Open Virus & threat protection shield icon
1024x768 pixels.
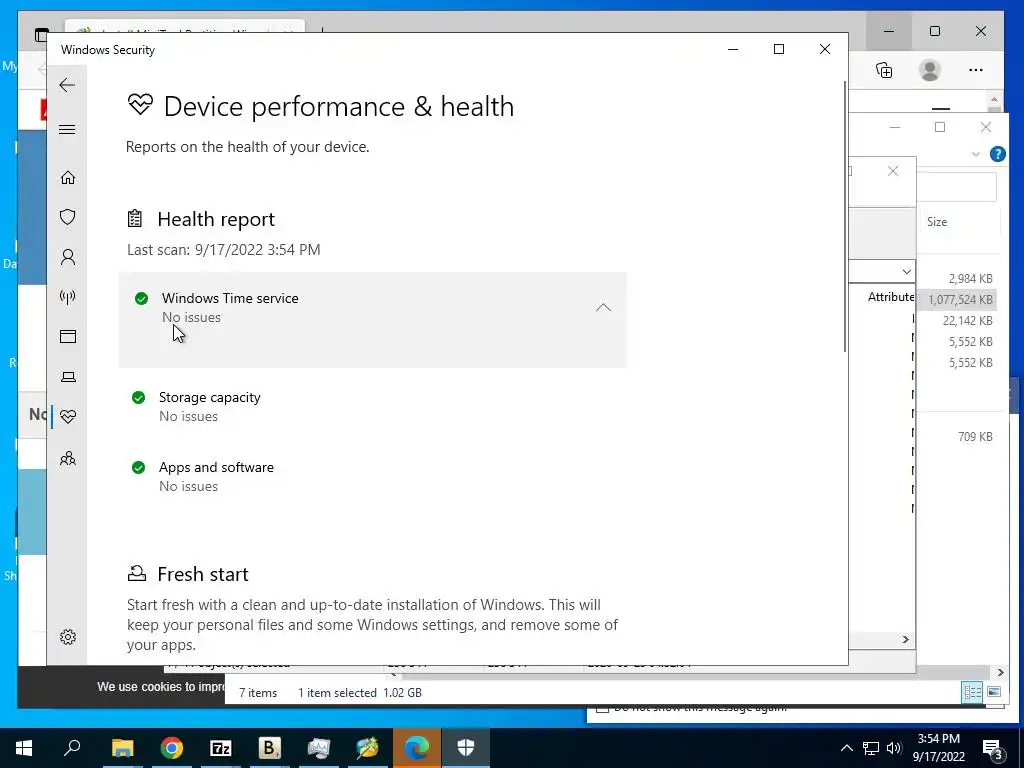pyautogui.click(x=67, y=217)
